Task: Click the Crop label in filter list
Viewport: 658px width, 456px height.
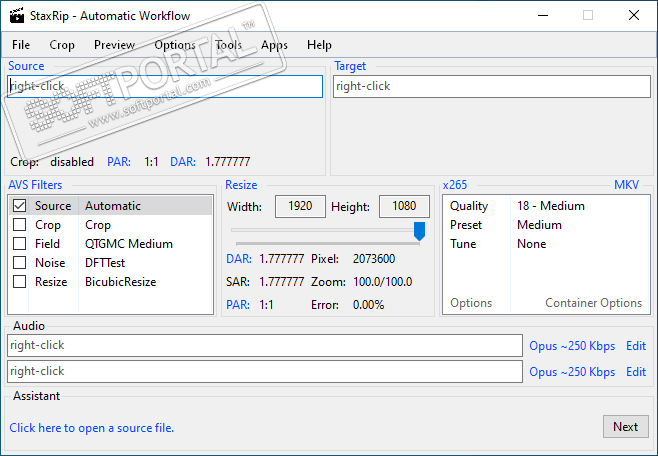Action: pyautogui.click(x=48, y=225)
